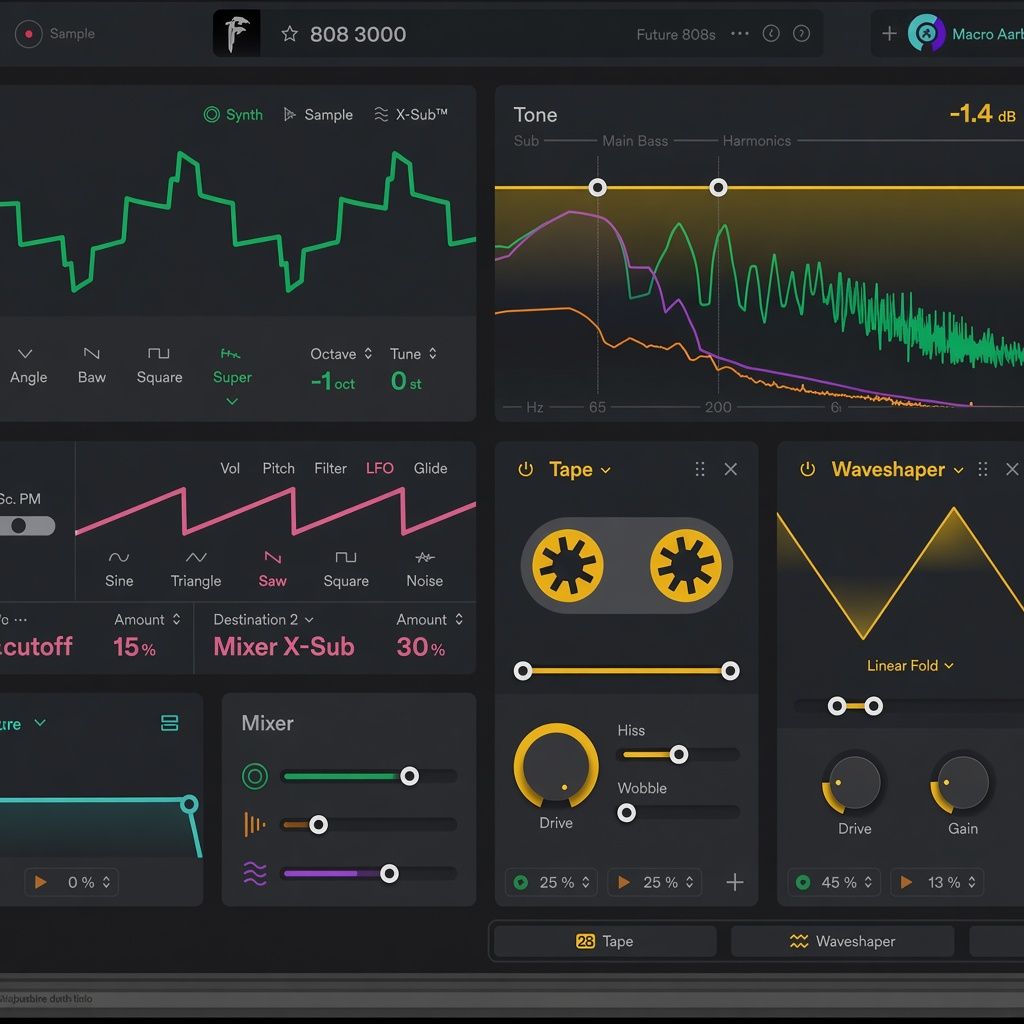Select the Square oscillator waveform
Viewport: 1024px width, 1024px height.
(159, 366)
